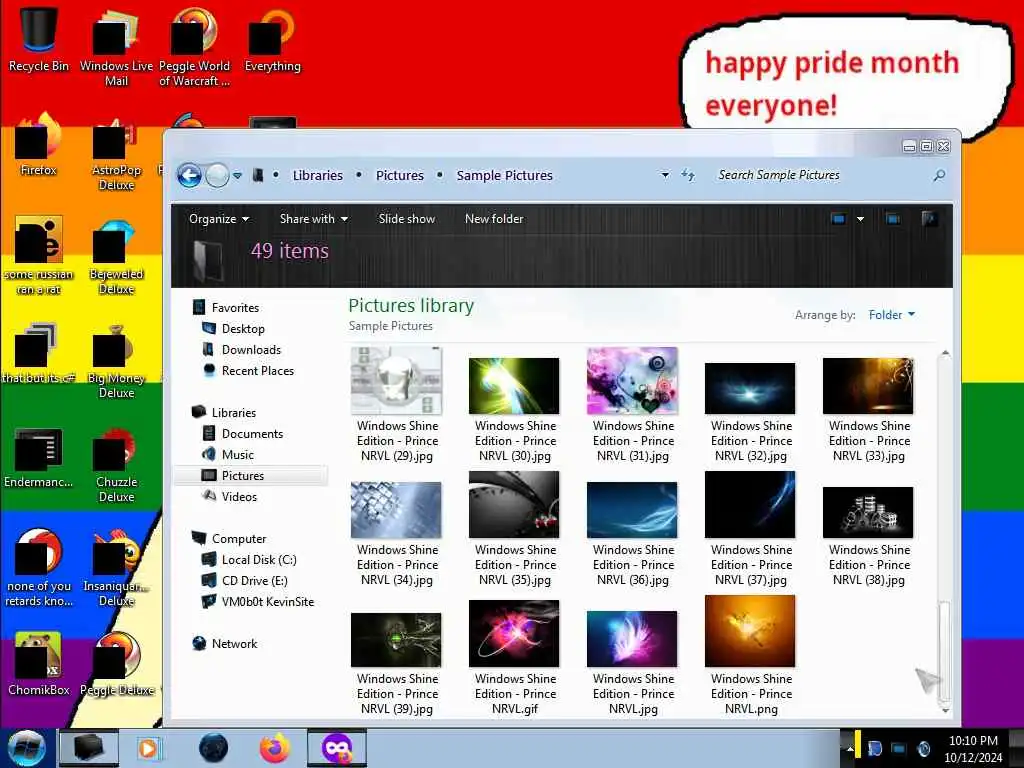
Task: Select thumbnail NRVL (33).jpg
Action: 868,386
